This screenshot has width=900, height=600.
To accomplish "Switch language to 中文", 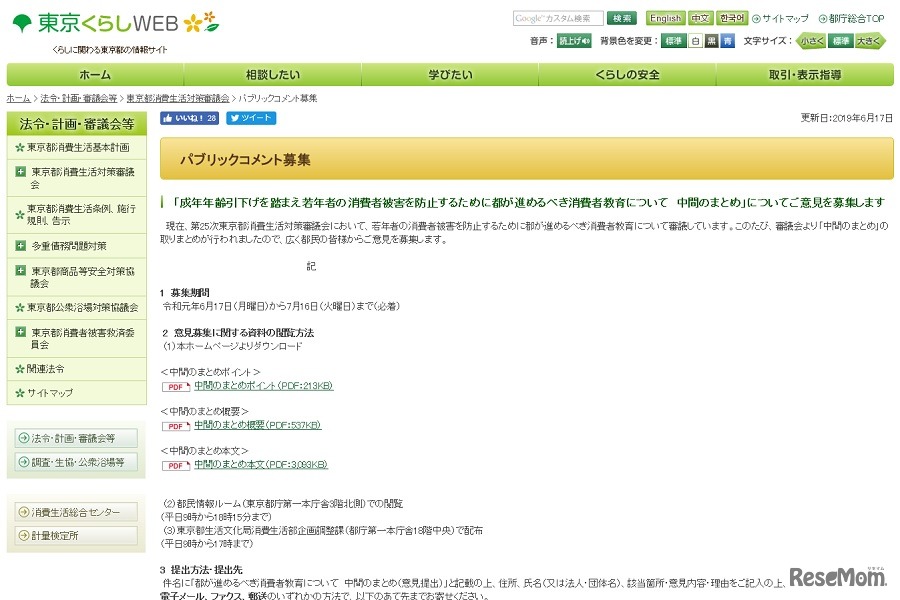I will click(700, 18).
